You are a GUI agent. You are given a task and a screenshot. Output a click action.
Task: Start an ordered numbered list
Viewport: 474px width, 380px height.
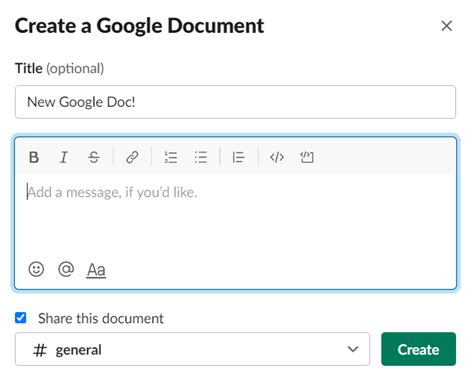pyautogui.click(x=171, y=157)
